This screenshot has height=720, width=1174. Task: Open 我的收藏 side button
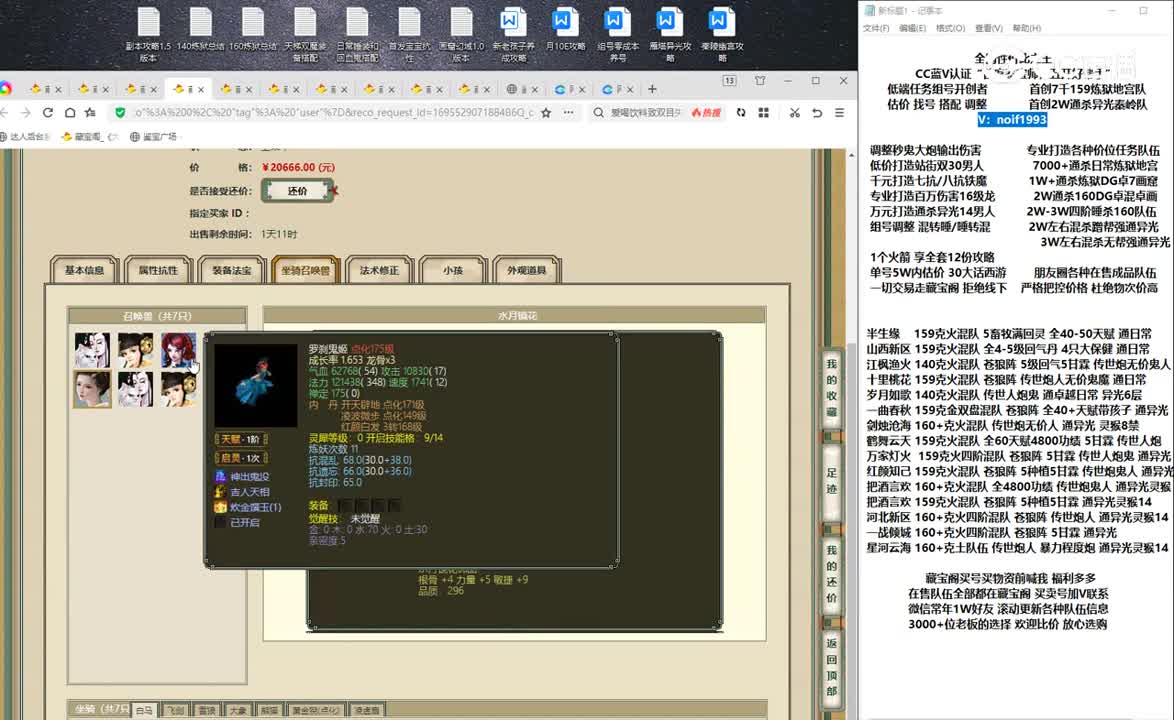point(831,387)
